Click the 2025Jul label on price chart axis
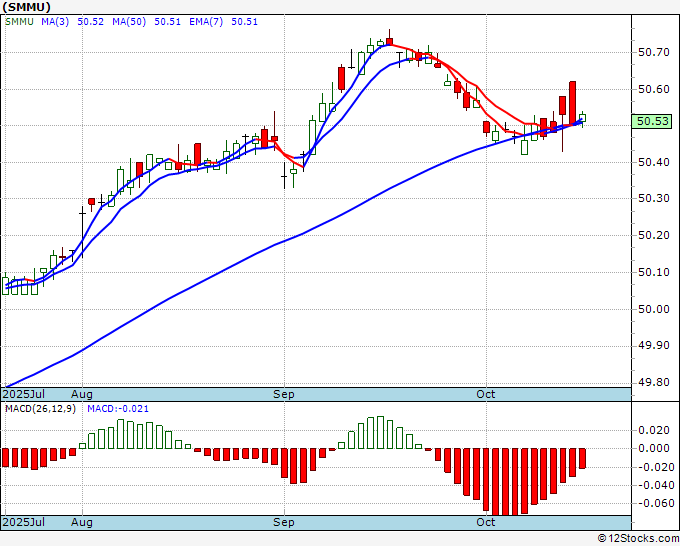Viewport: 680px width, 546px height. (24, 394)
